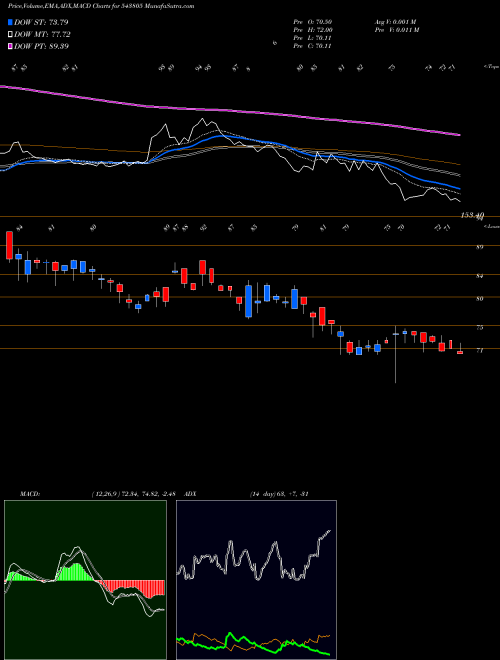Click the 75 price axis label
The image size is (500, 660).
[479, 327]
